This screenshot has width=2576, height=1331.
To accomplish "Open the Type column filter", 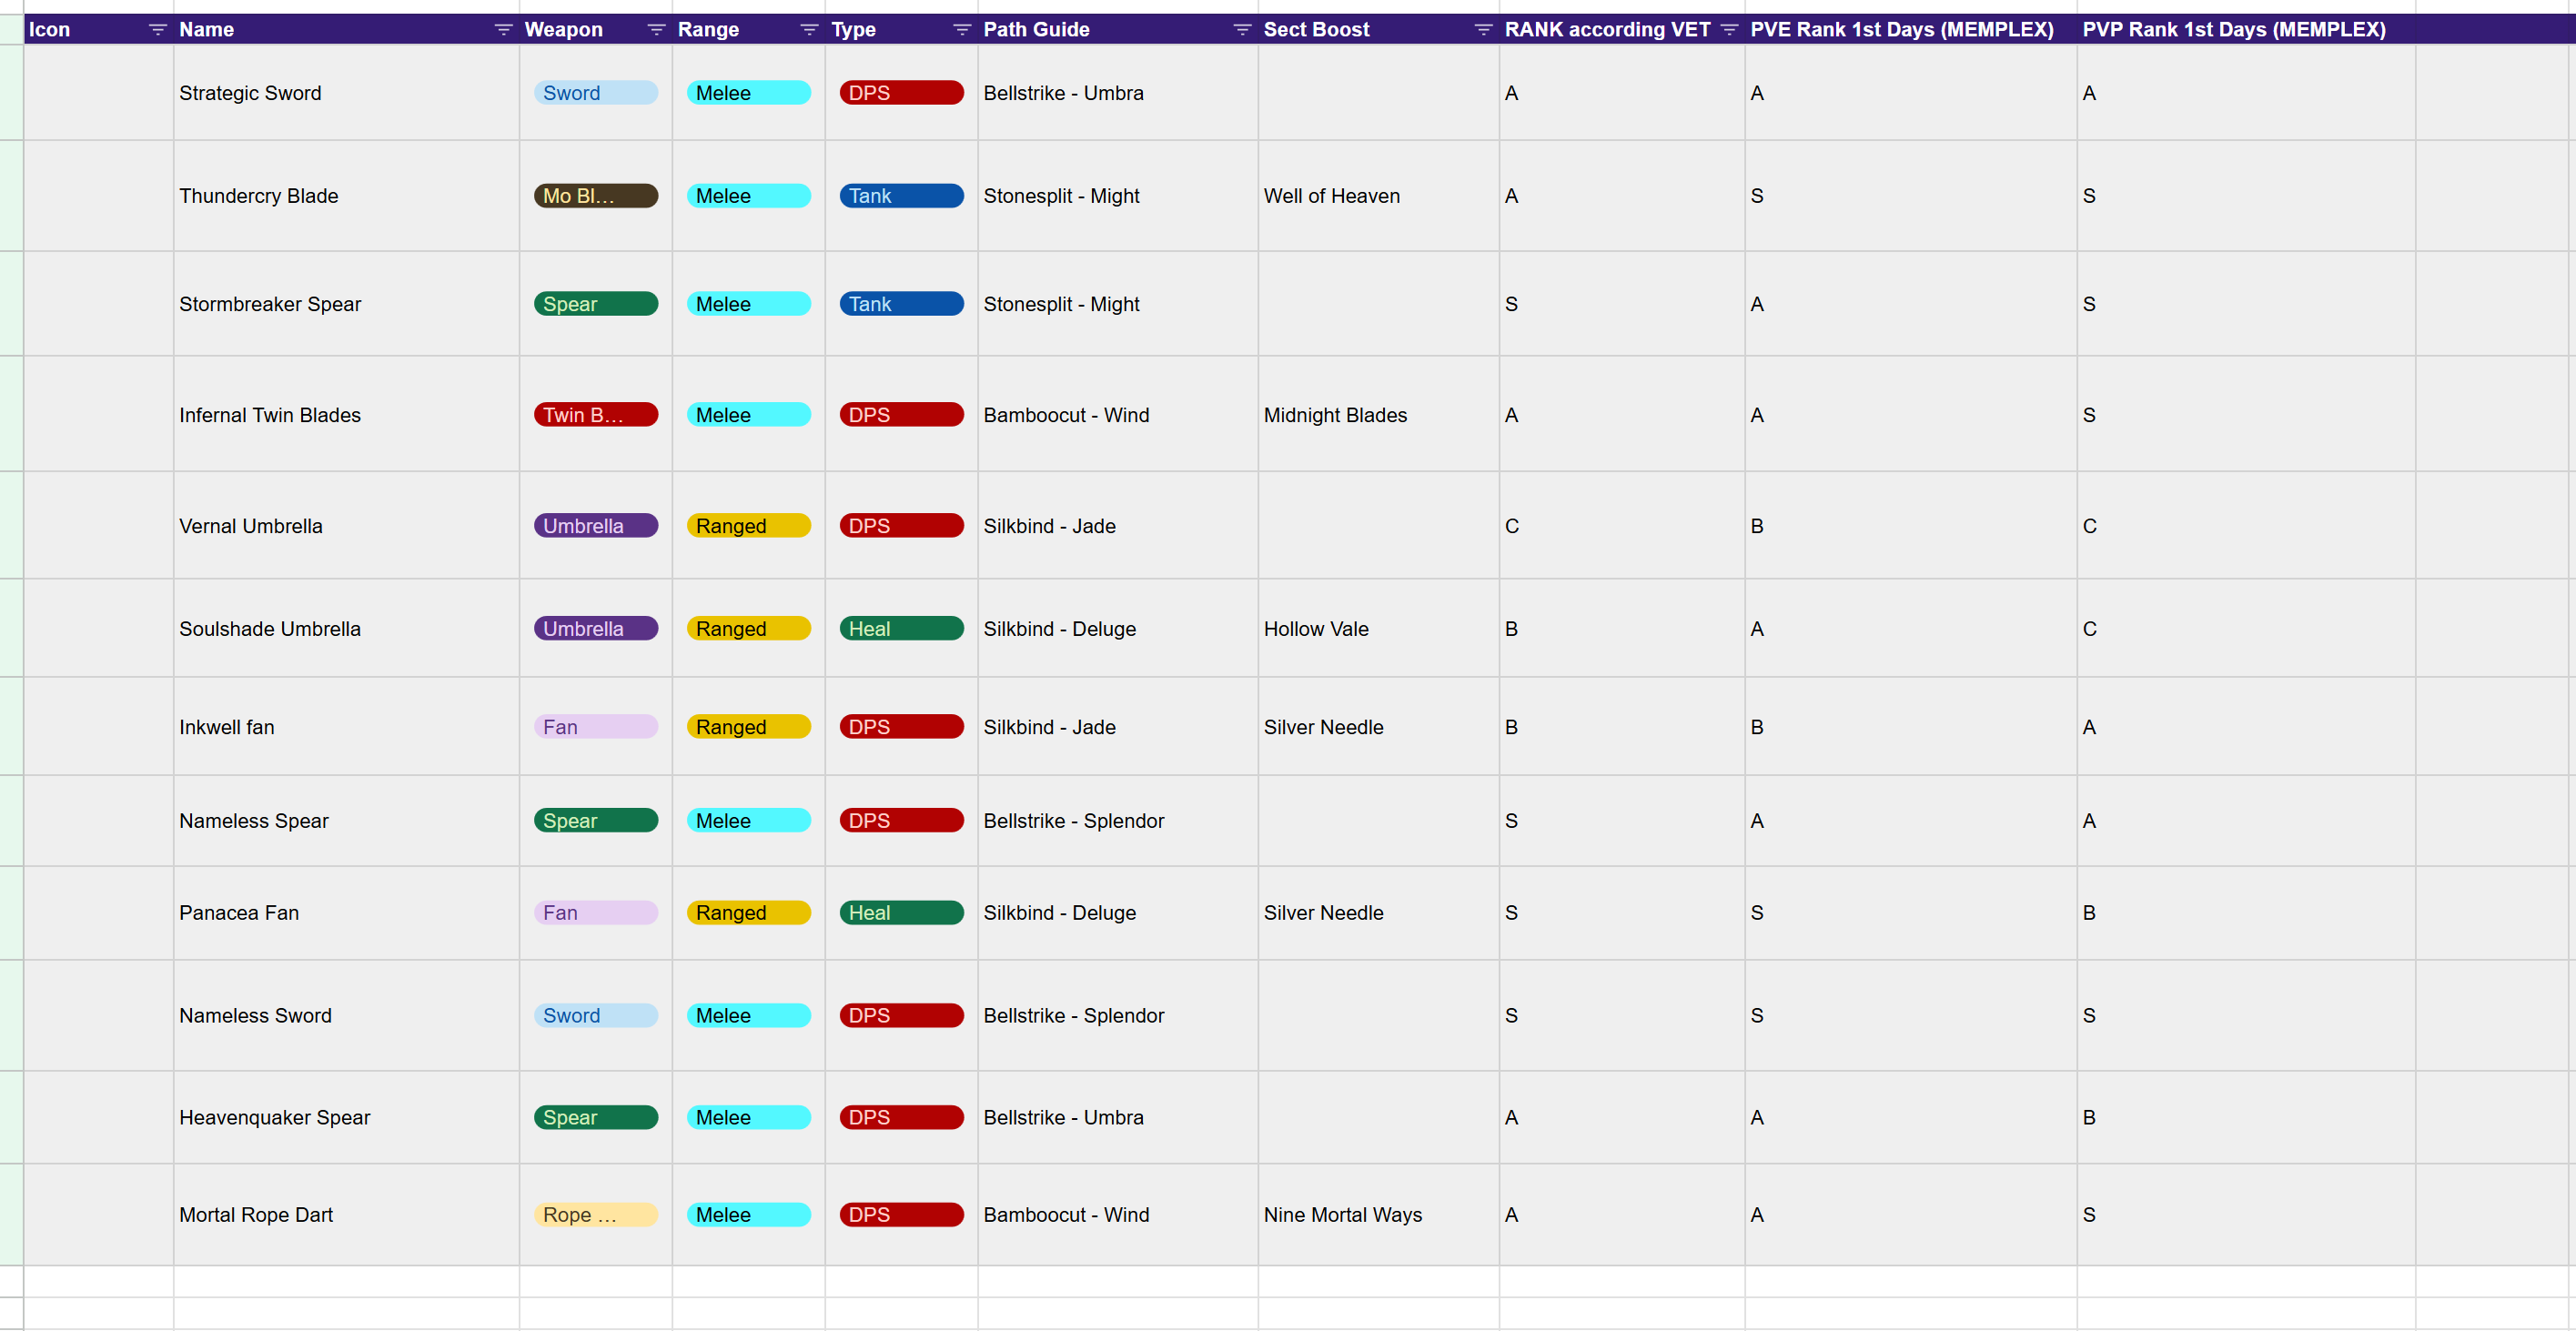I will [x=962, y=30].
